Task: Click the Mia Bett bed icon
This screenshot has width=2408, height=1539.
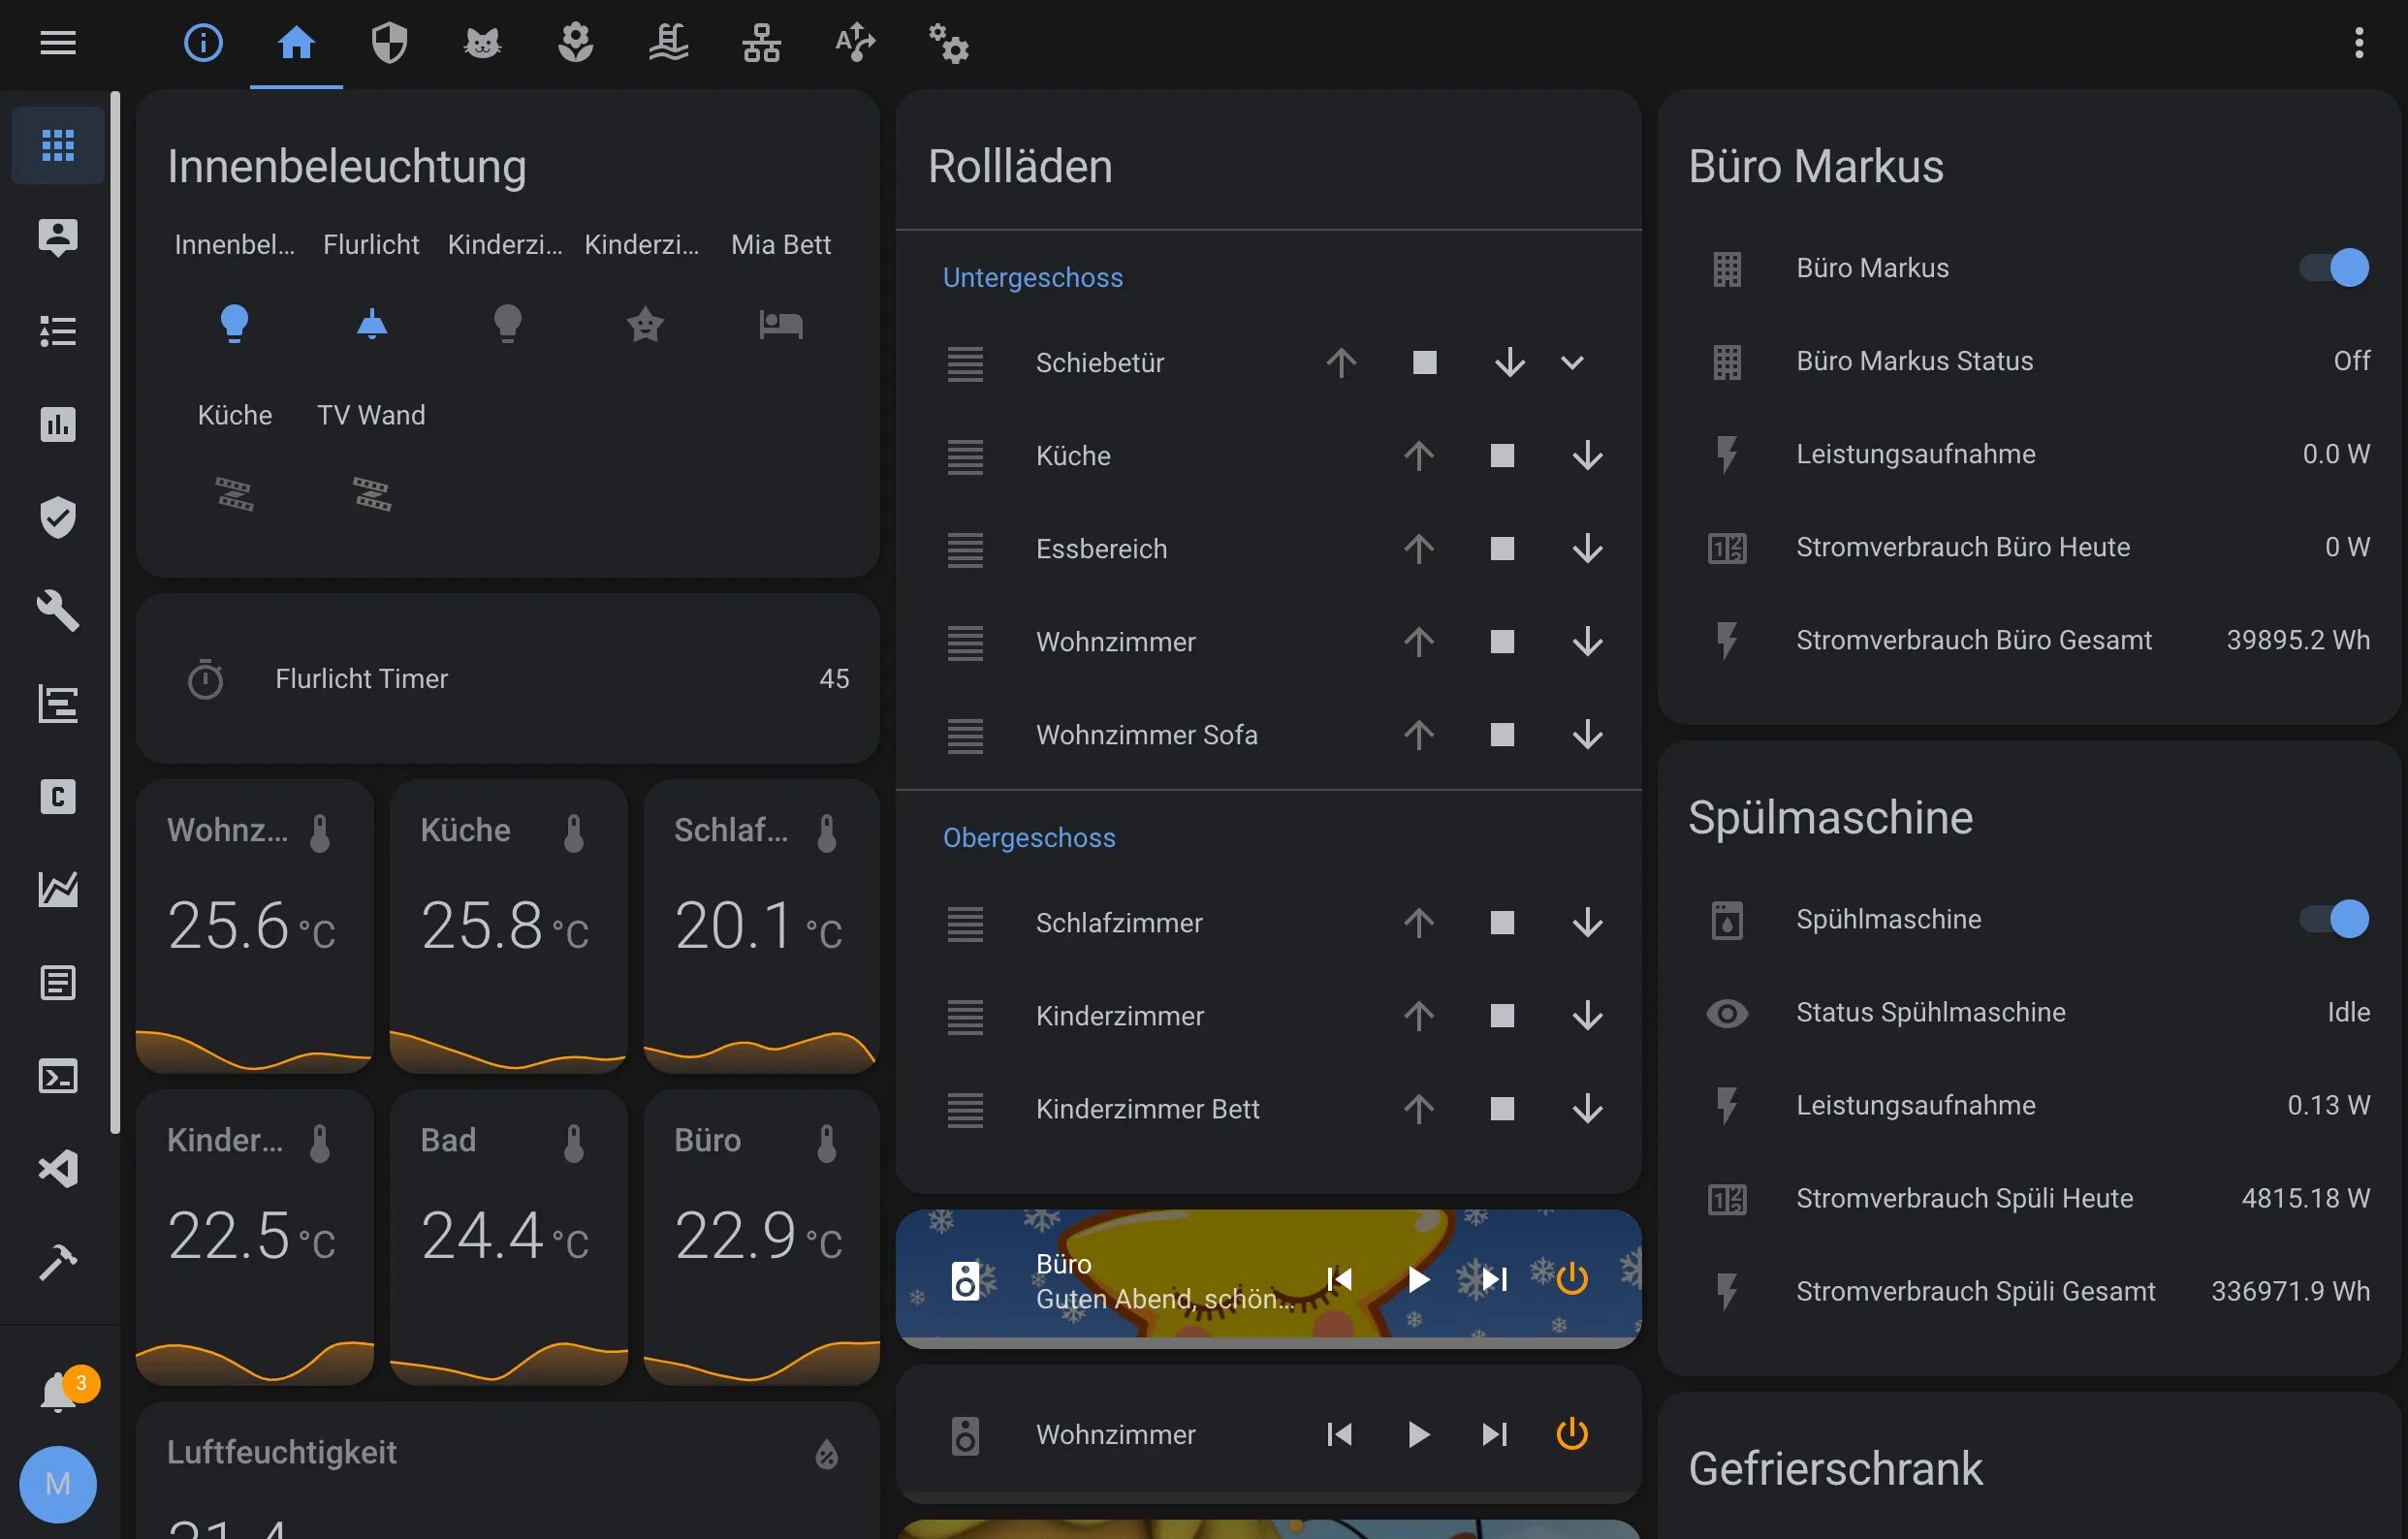Action: click(780, 324)
